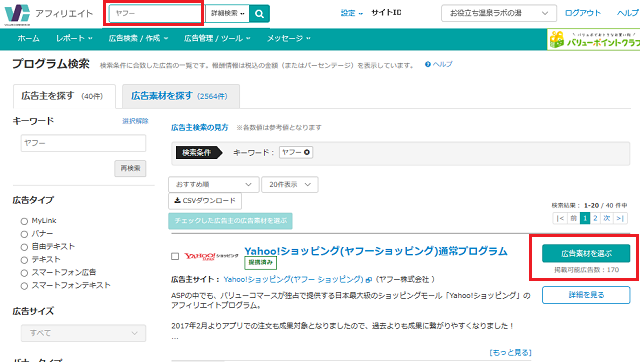Clear keyword with 選択解除 link
640x362 pixels.
point(135,121)
